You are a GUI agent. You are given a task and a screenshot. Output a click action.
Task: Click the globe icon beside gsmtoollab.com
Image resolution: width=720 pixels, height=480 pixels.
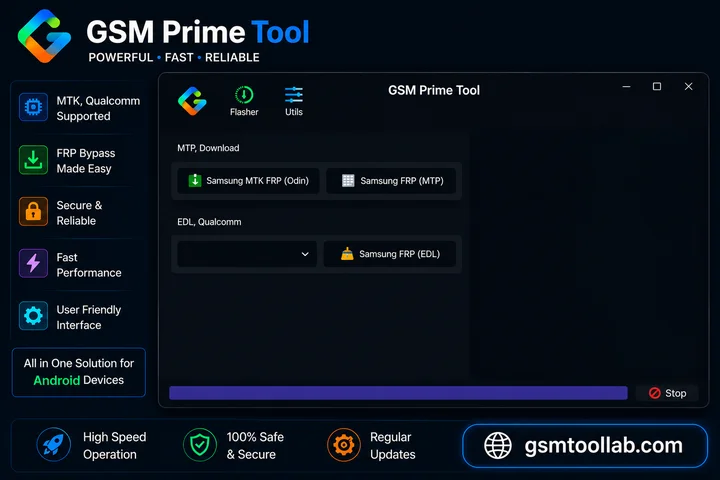[498, 445]
